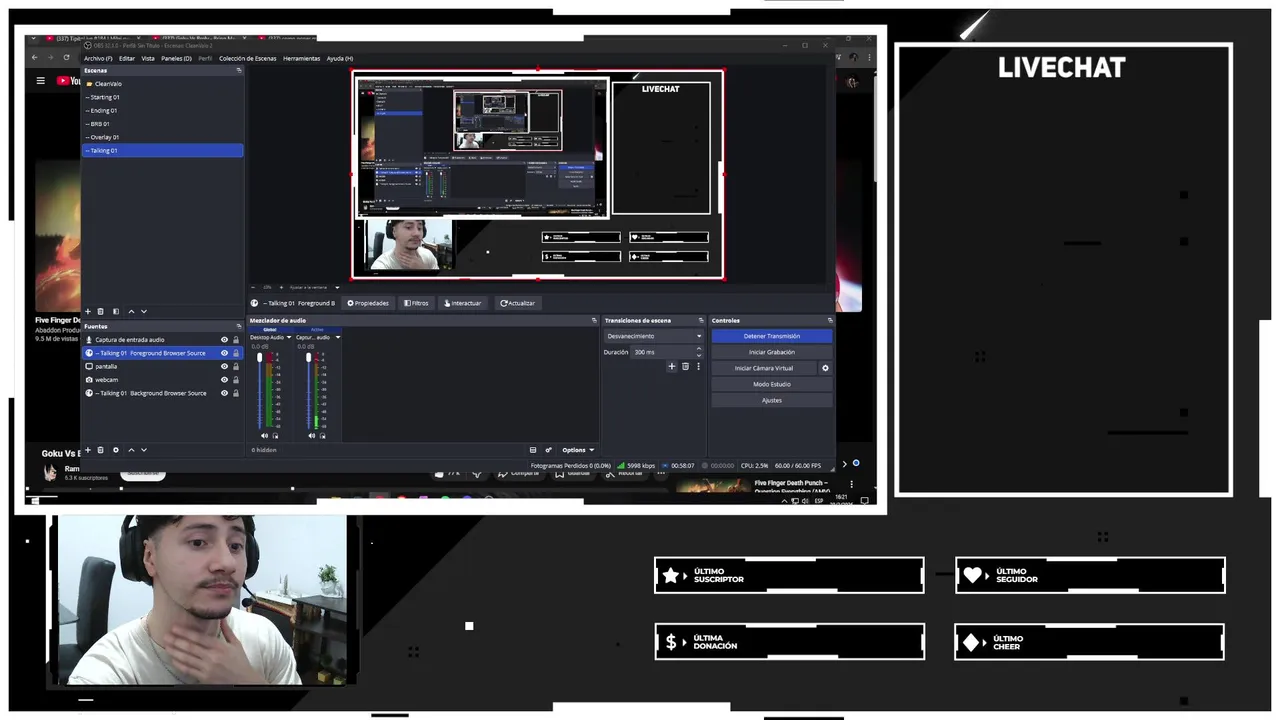Toggle visibility of webcam source
Screen dimensions: 1280x720
click(224, 380)
